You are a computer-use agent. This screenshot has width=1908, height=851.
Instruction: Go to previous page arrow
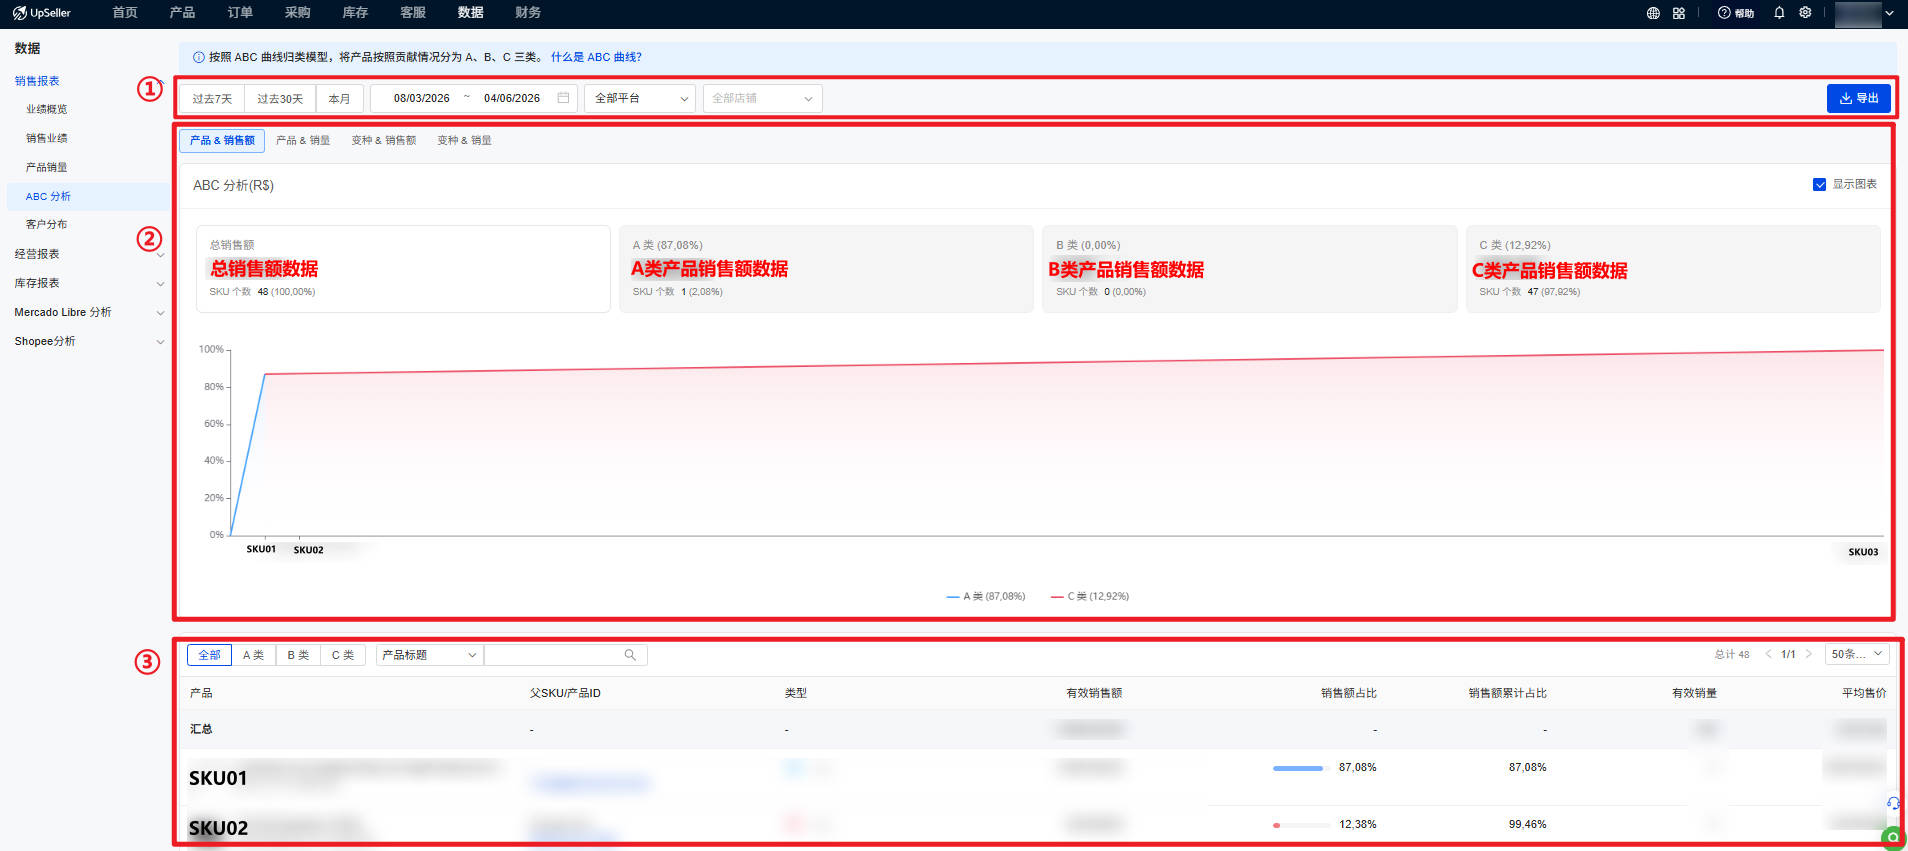[x=1768, y=654]
